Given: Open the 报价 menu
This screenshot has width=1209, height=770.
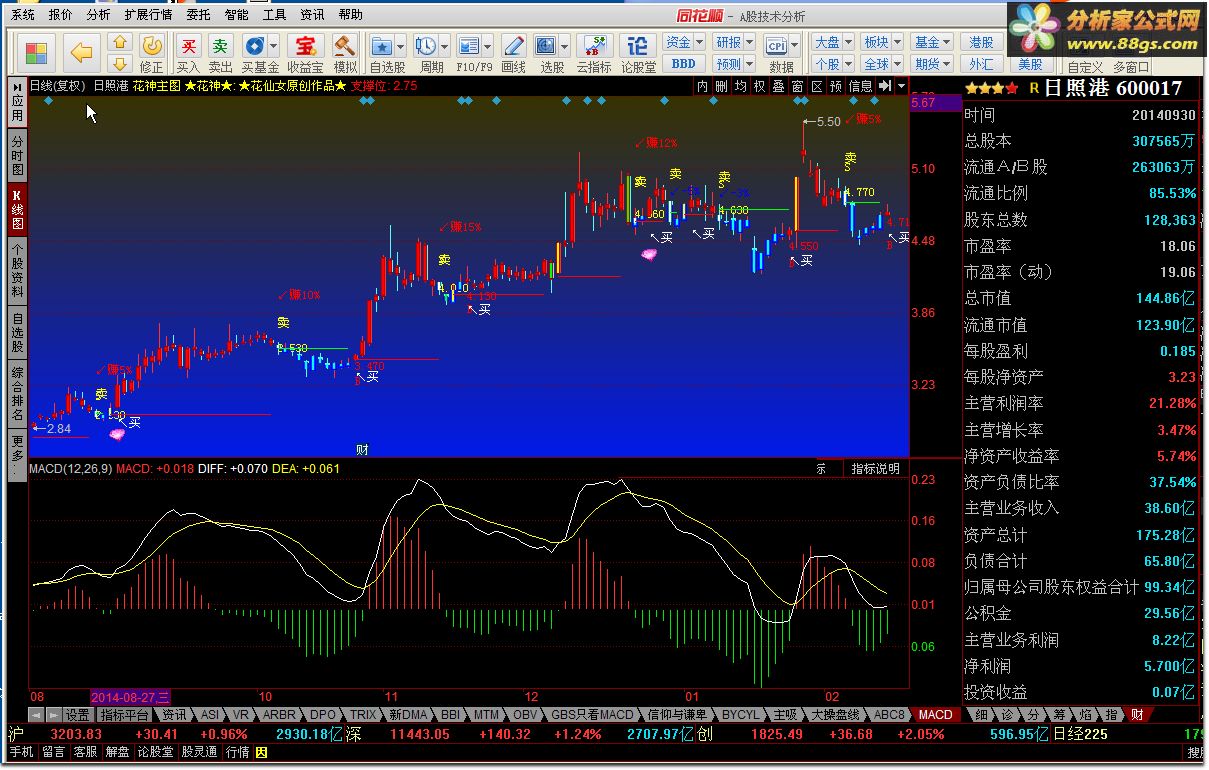Looking at the screenshot, I should pos(60,15).
